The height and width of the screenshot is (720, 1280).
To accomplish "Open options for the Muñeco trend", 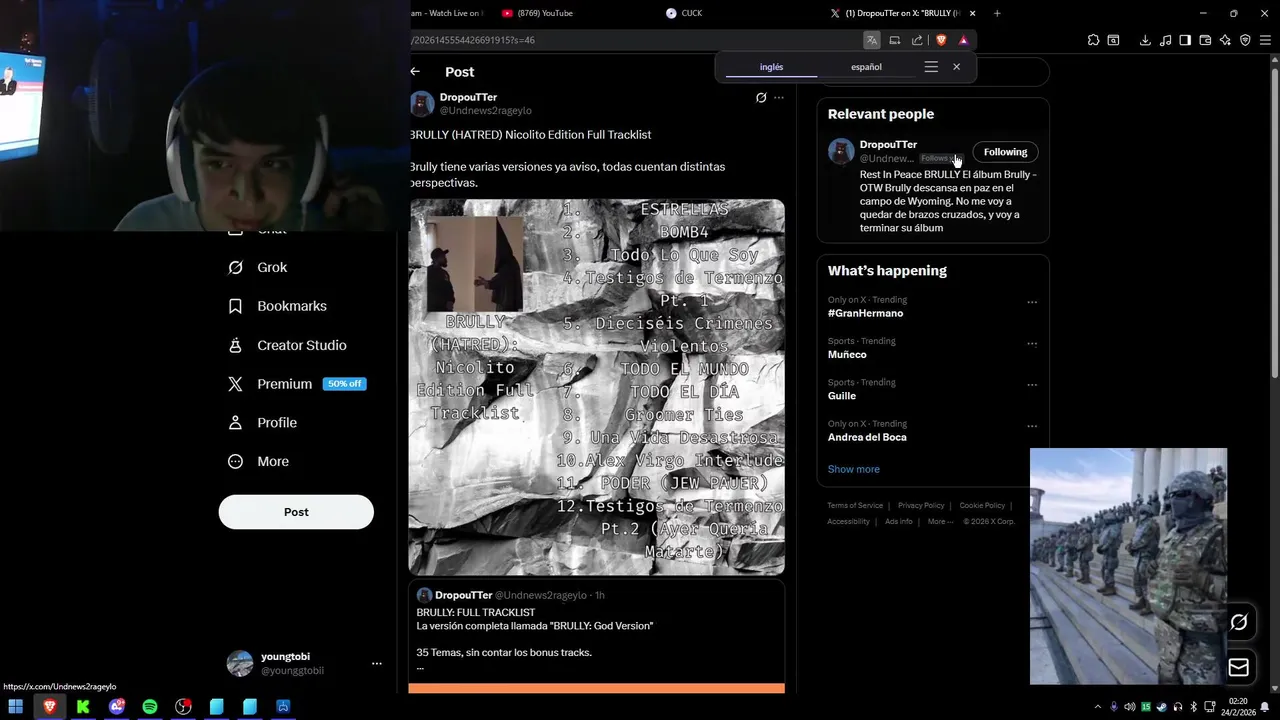I will [x=1032, y=344].
